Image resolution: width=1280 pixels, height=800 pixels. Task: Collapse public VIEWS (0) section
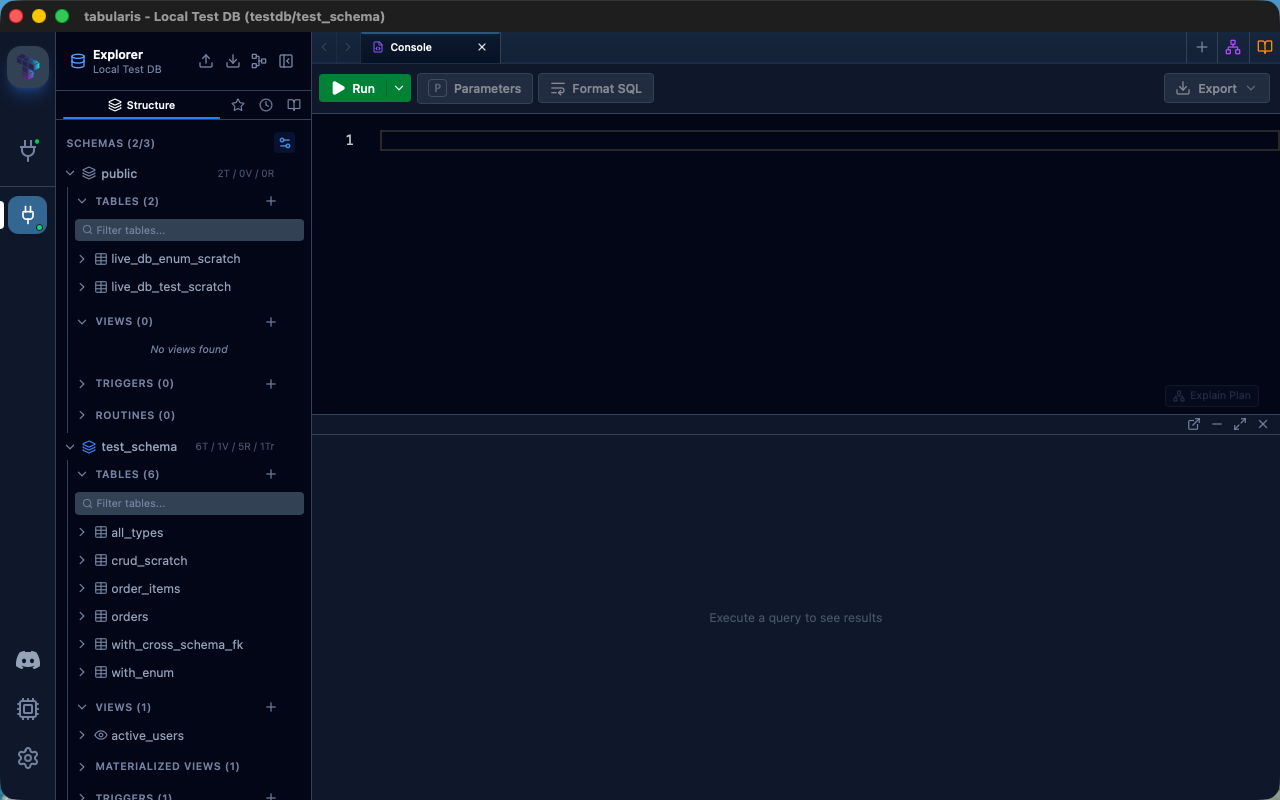tap(82, 322)
